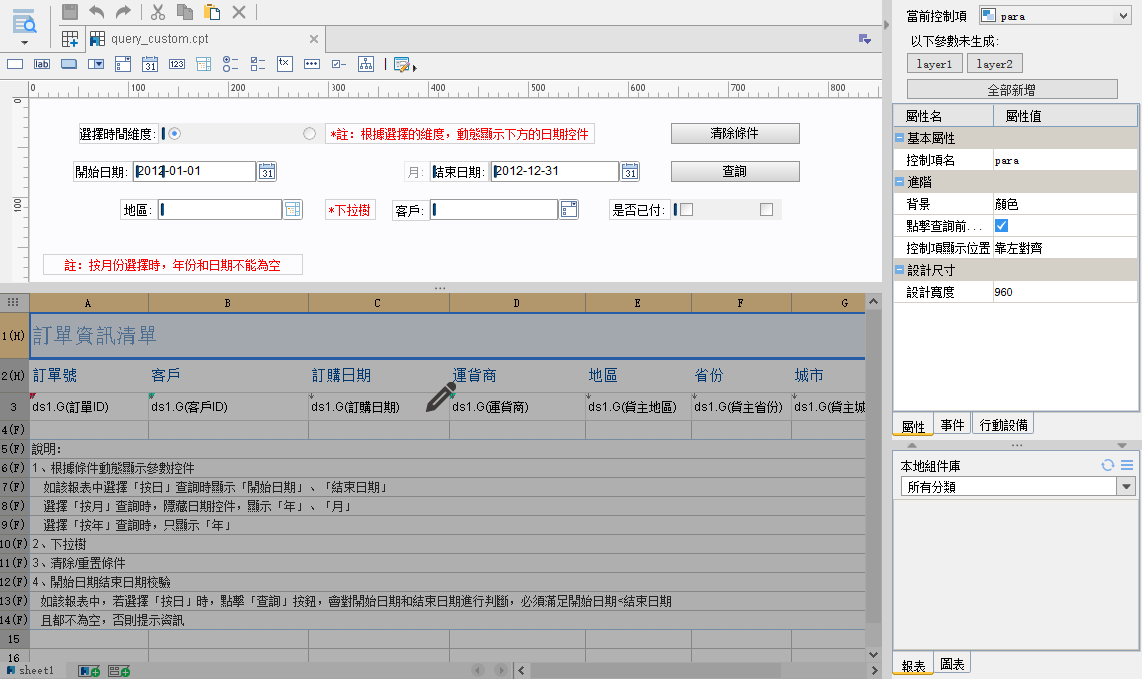Image resolution: width=1142 pixels, height=679 pixels.
Task: Select the combo checkbox widget icon
Action: (123, 64)
